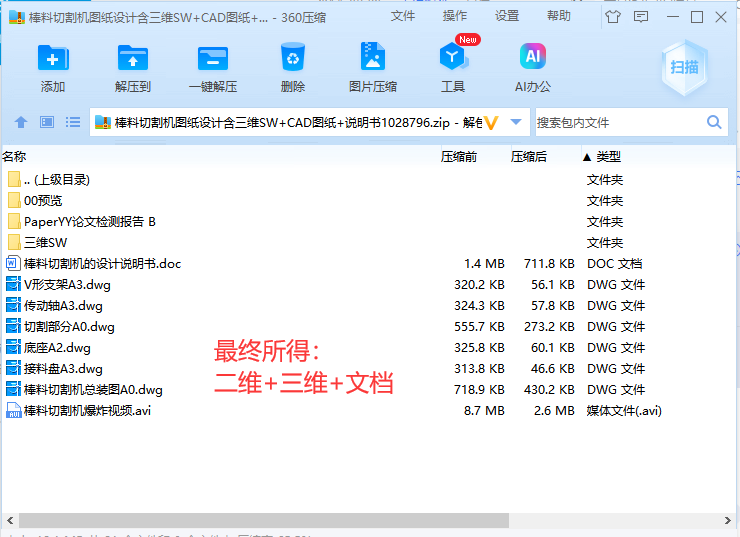Click the Word icon of 棒料切割机的设计说明书.doc
740x537 pixels.
13,263
